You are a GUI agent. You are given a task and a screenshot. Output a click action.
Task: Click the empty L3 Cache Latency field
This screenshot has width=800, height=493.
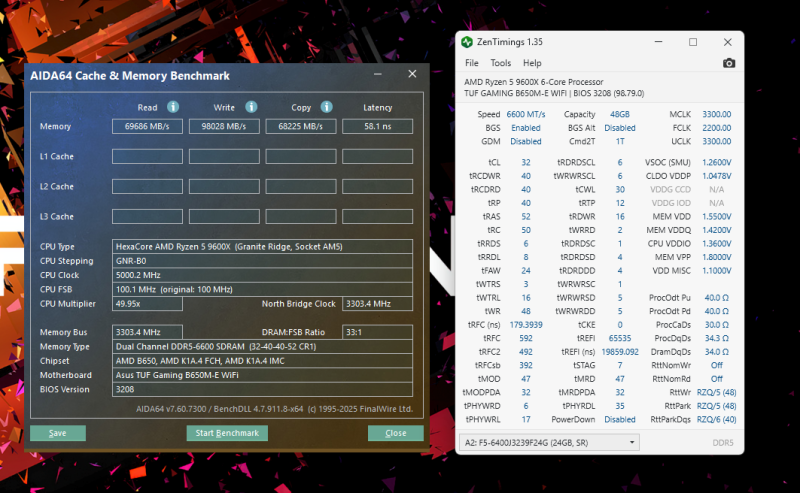378,216
